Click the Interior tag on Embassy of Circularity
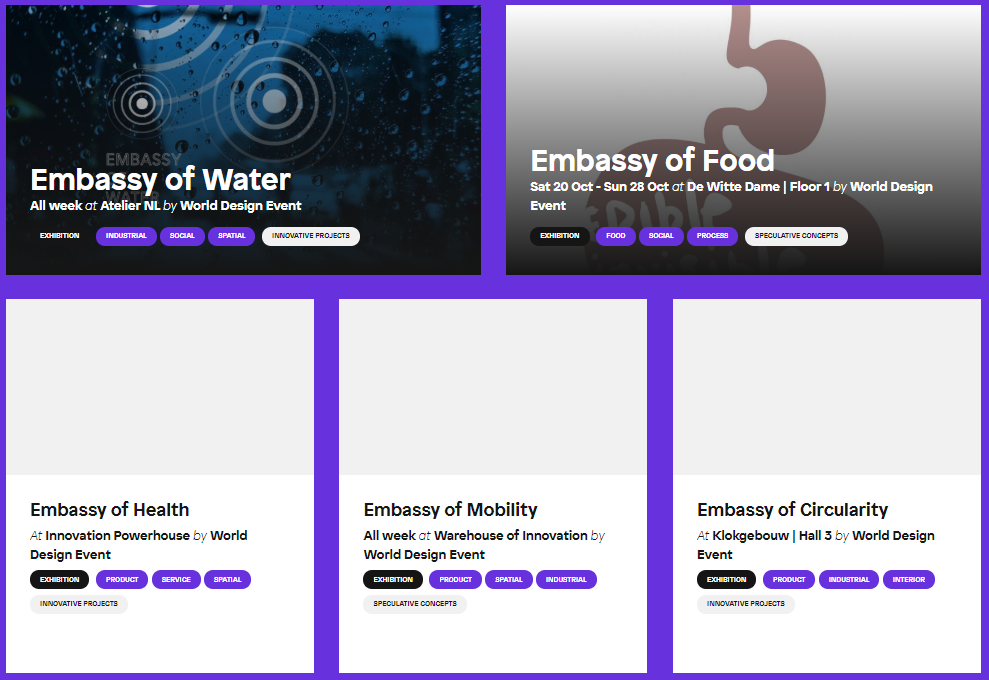989x680 pixels. click(x=909, y=580)
